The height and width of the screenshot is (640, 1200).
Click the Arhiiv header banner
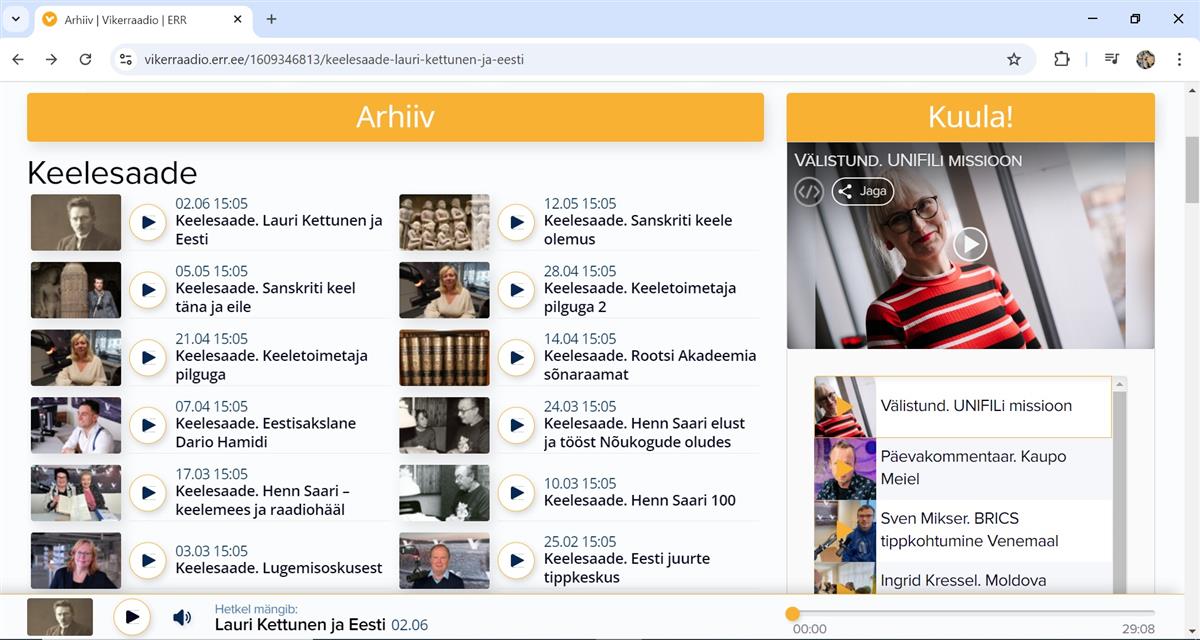pos(395,117)
